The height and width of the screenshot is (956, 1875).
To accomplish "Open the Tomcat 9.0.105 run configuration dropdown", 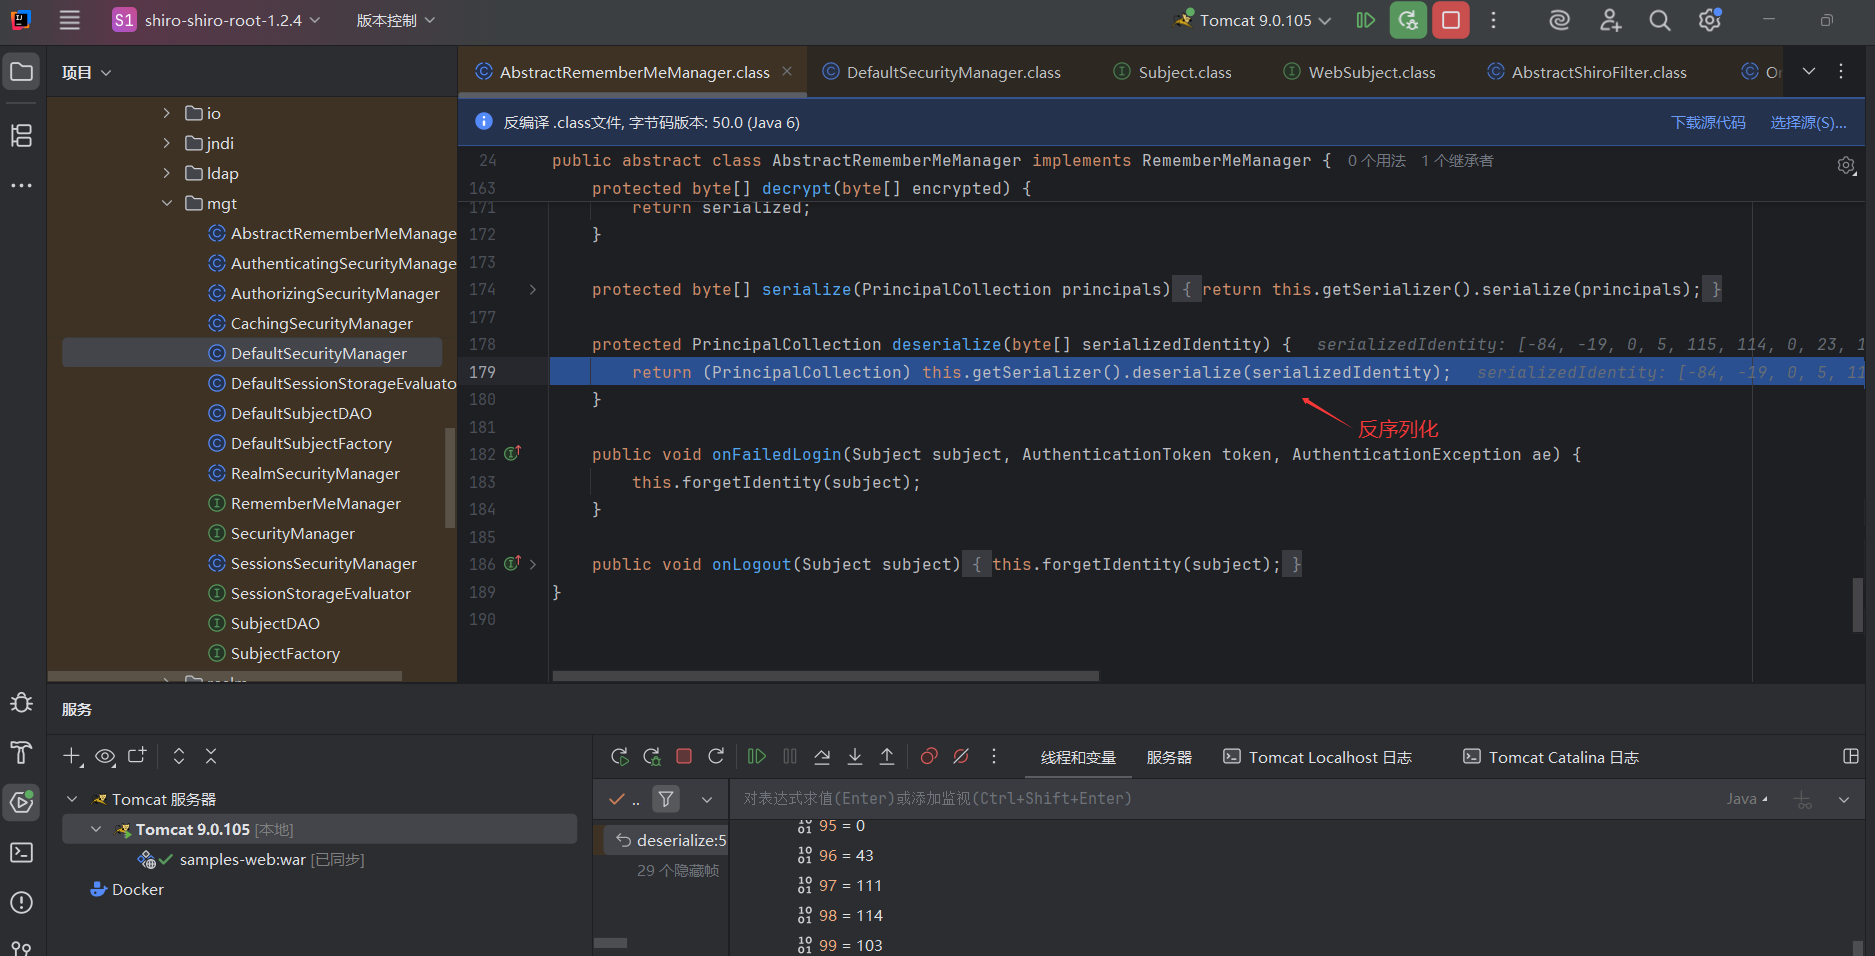I will pos(1256,21).
